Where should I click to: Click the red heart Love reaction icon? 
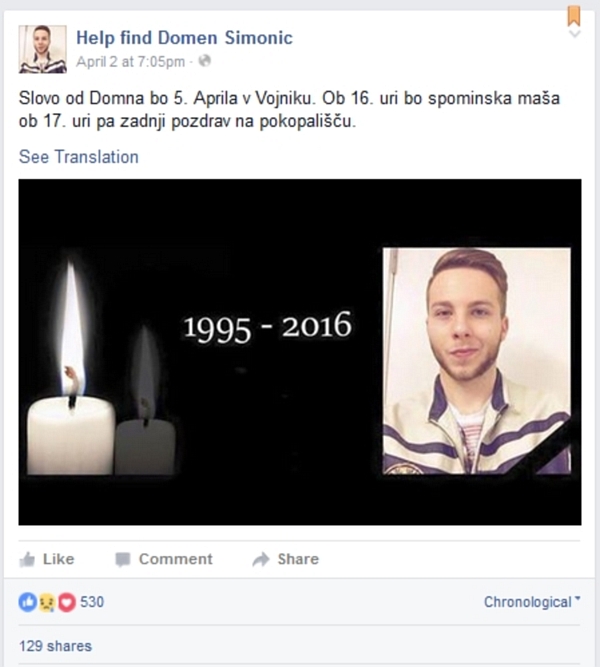[x=67, y=602]
